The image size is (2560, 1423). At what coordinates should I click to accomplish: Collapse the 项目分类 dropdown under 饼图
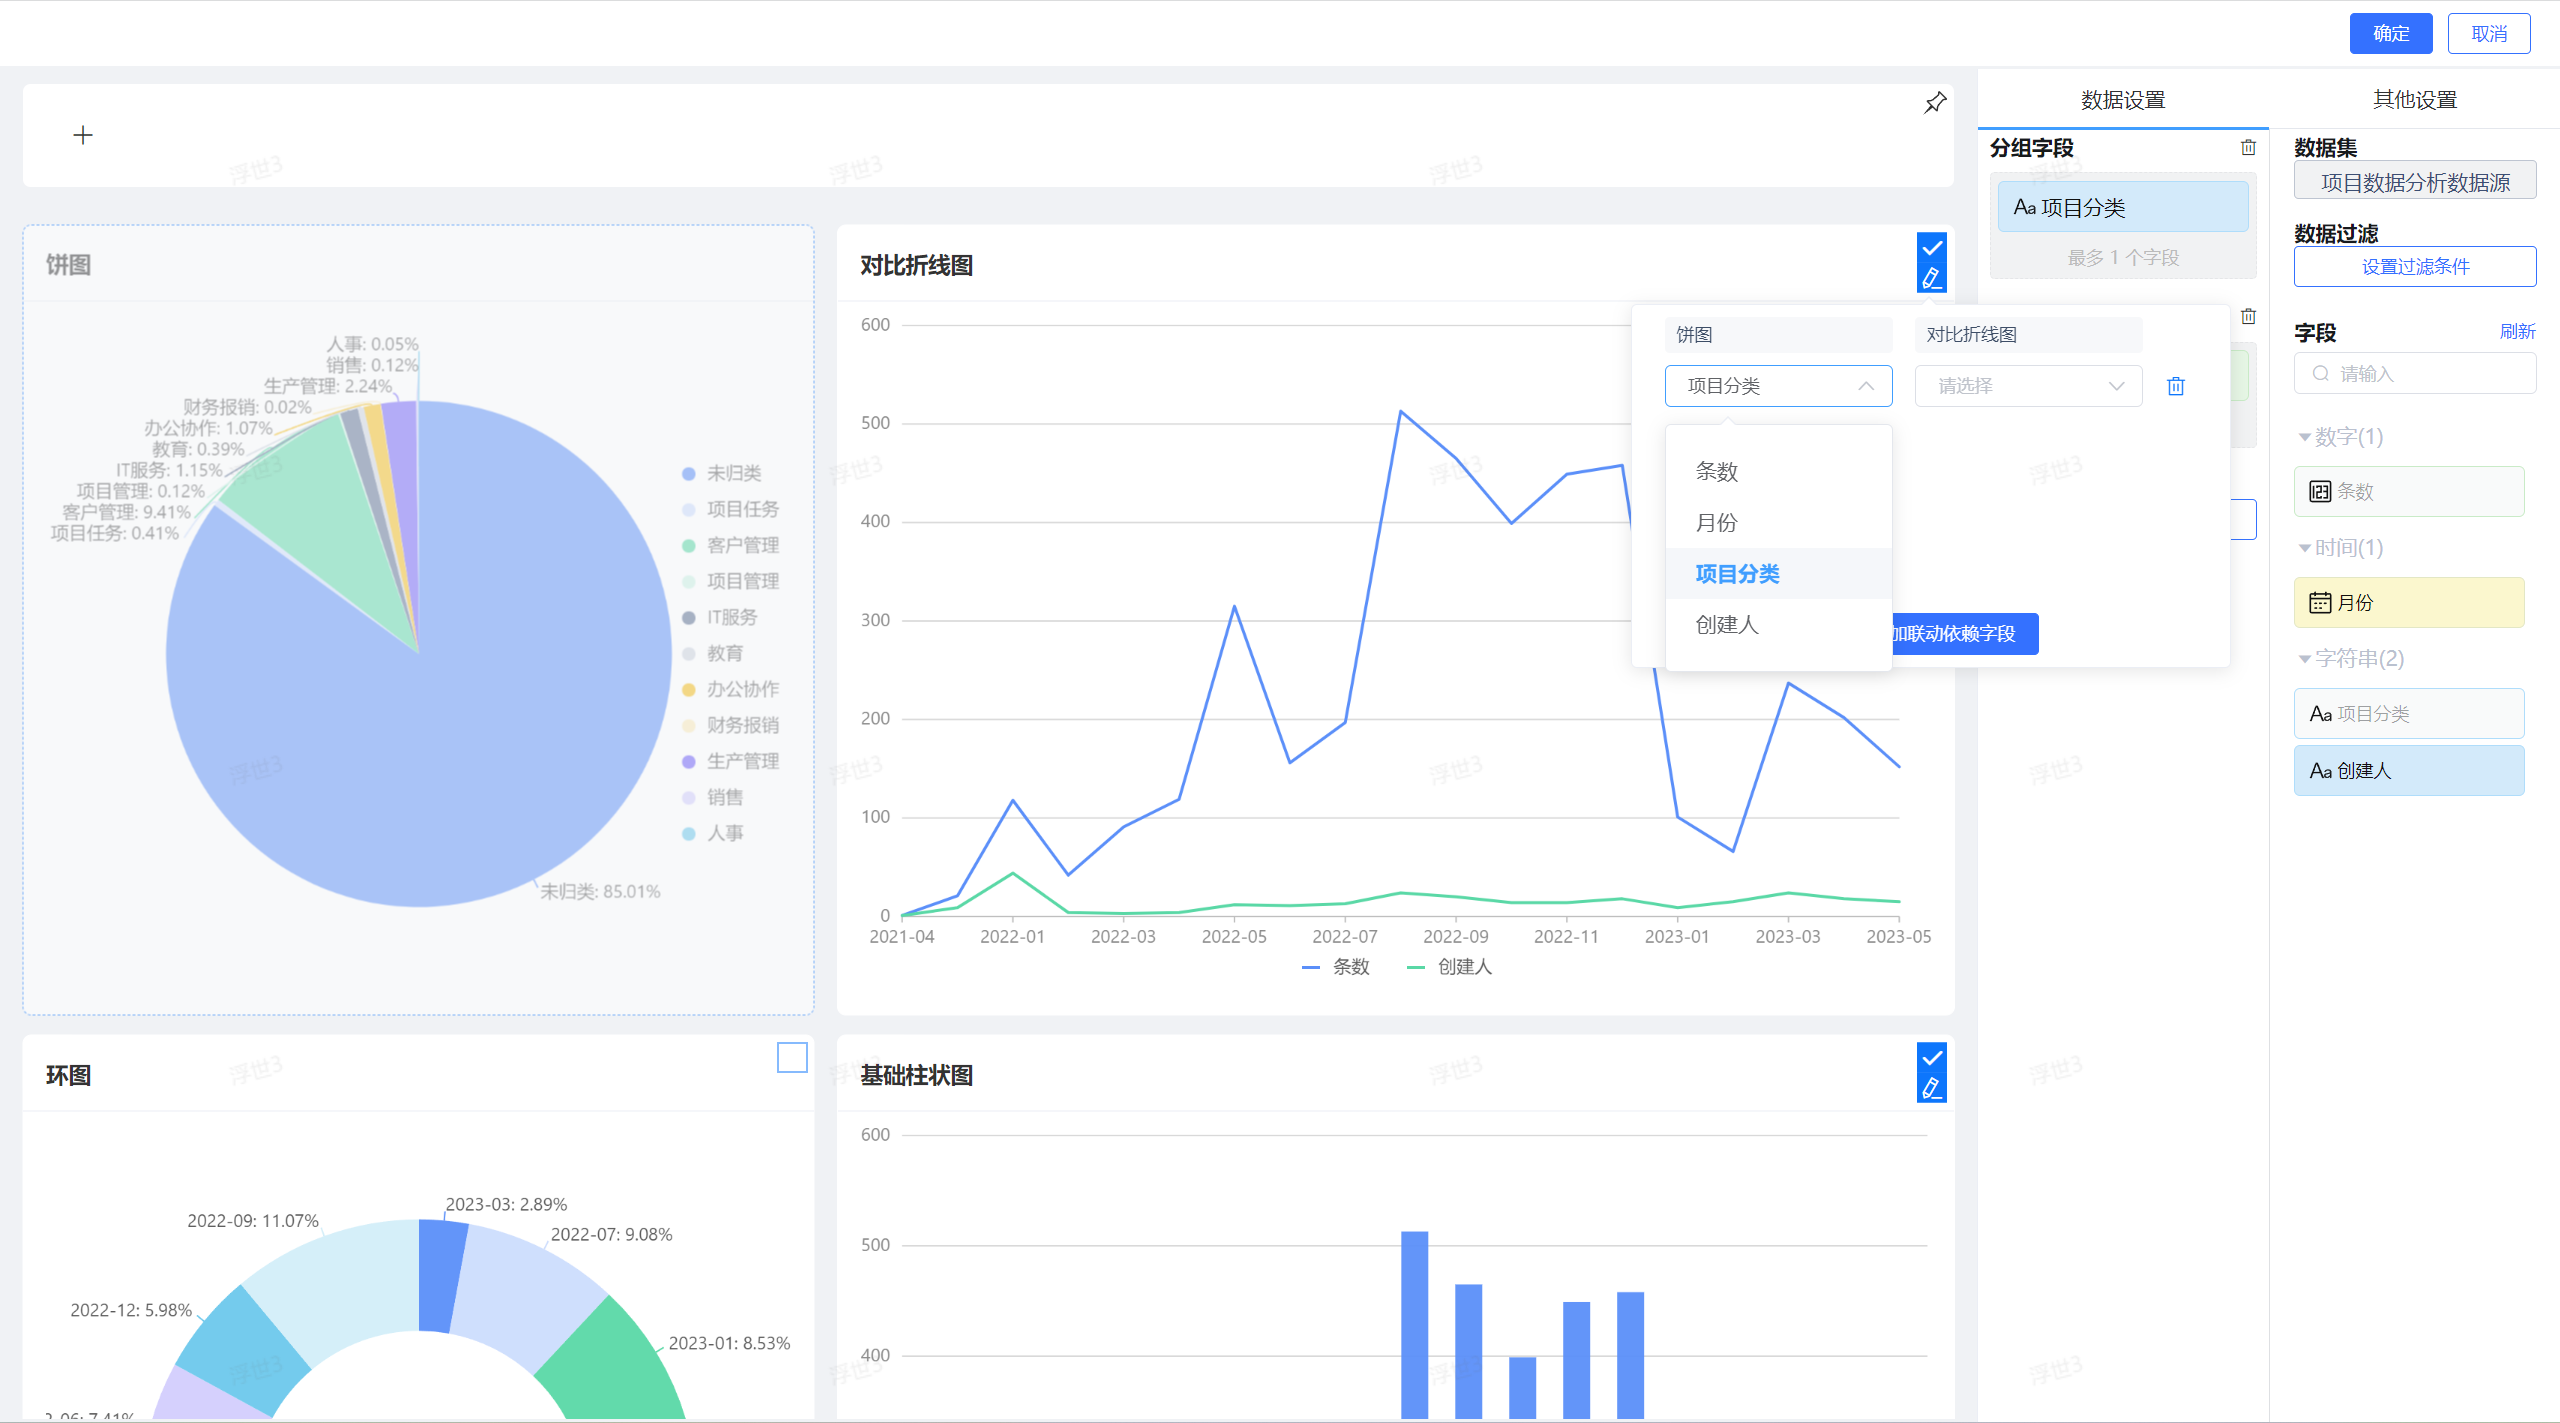coord(1778,386)
